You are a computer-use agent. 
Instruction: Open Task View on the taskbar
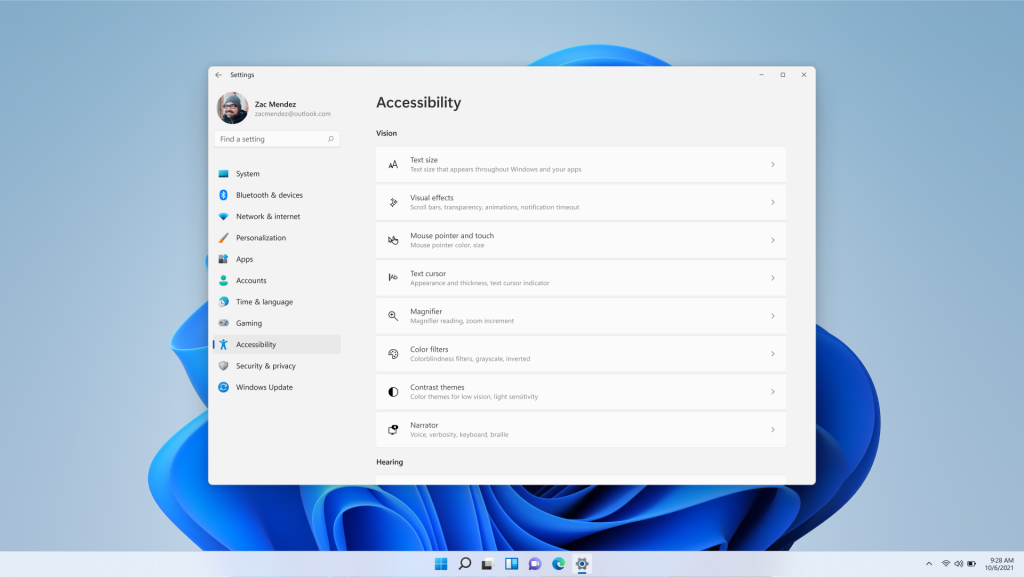pyautogui.click(x=487, y=564)
